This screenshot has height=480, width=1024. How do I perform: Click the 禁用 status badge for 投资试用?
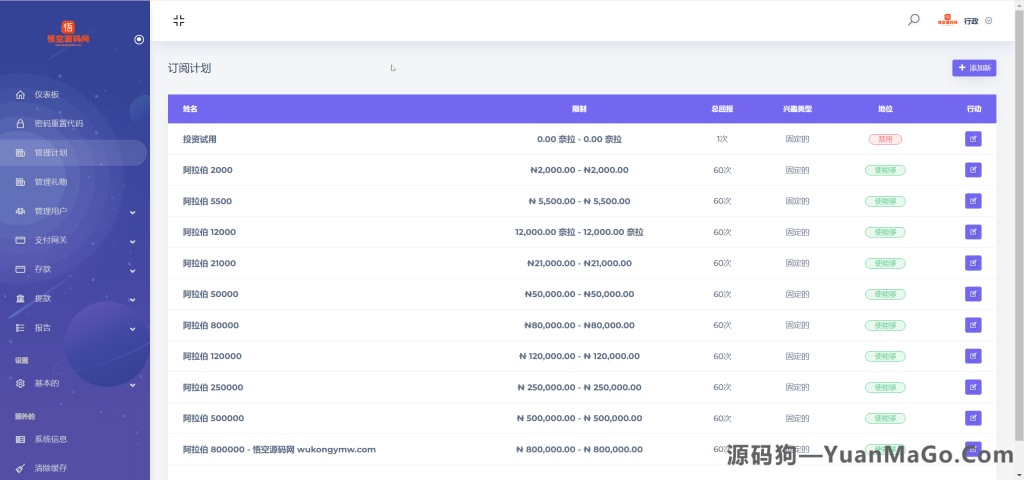pyautogui.click(x=885, y=139)
